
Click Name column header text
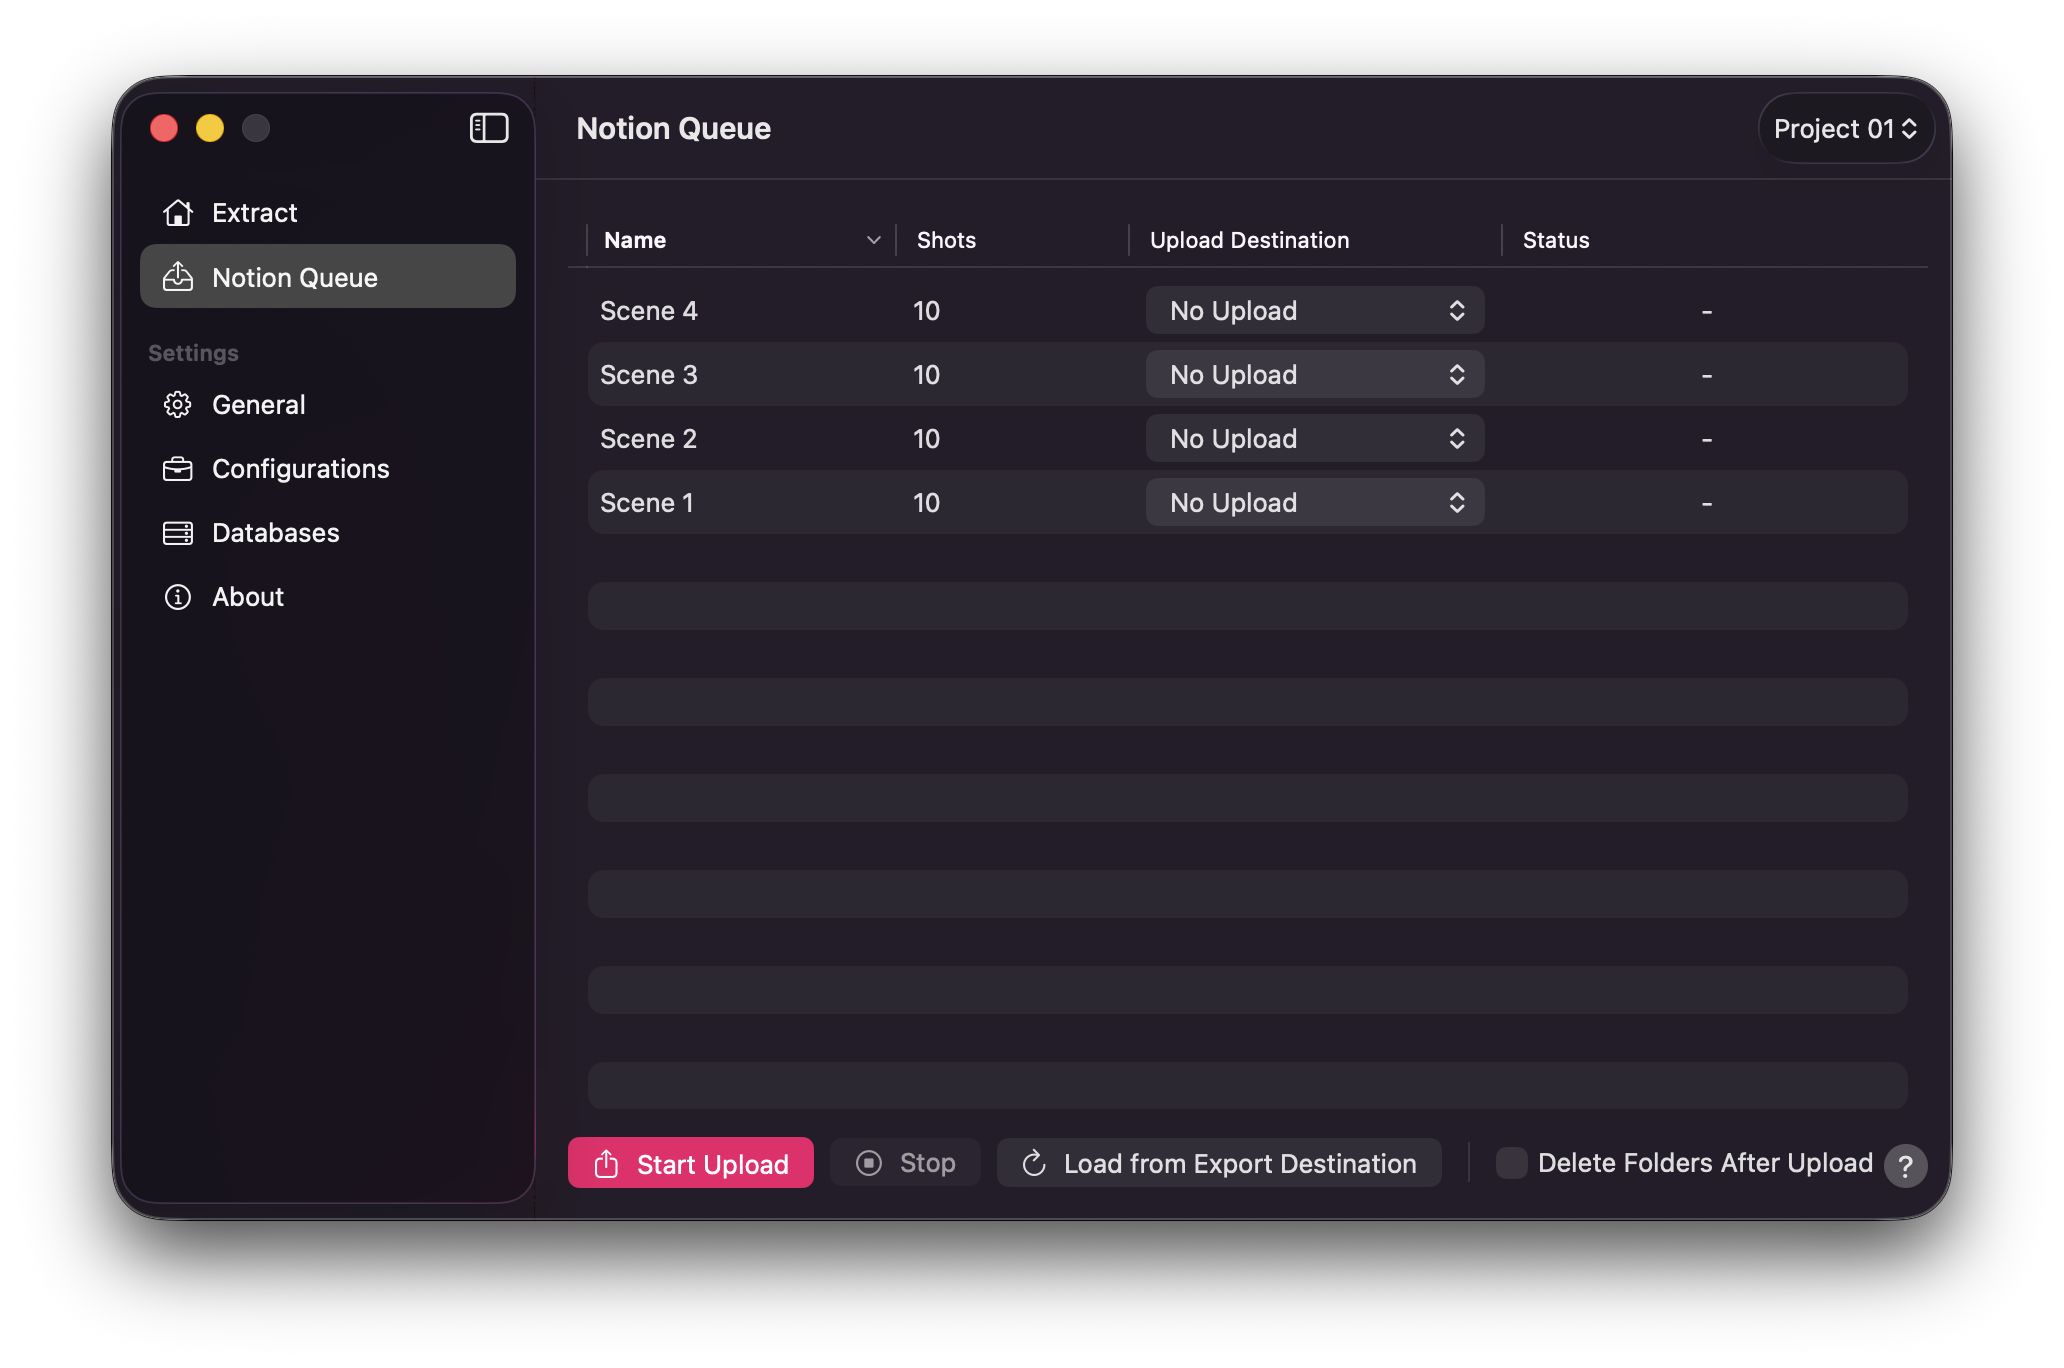coord(635,240)
